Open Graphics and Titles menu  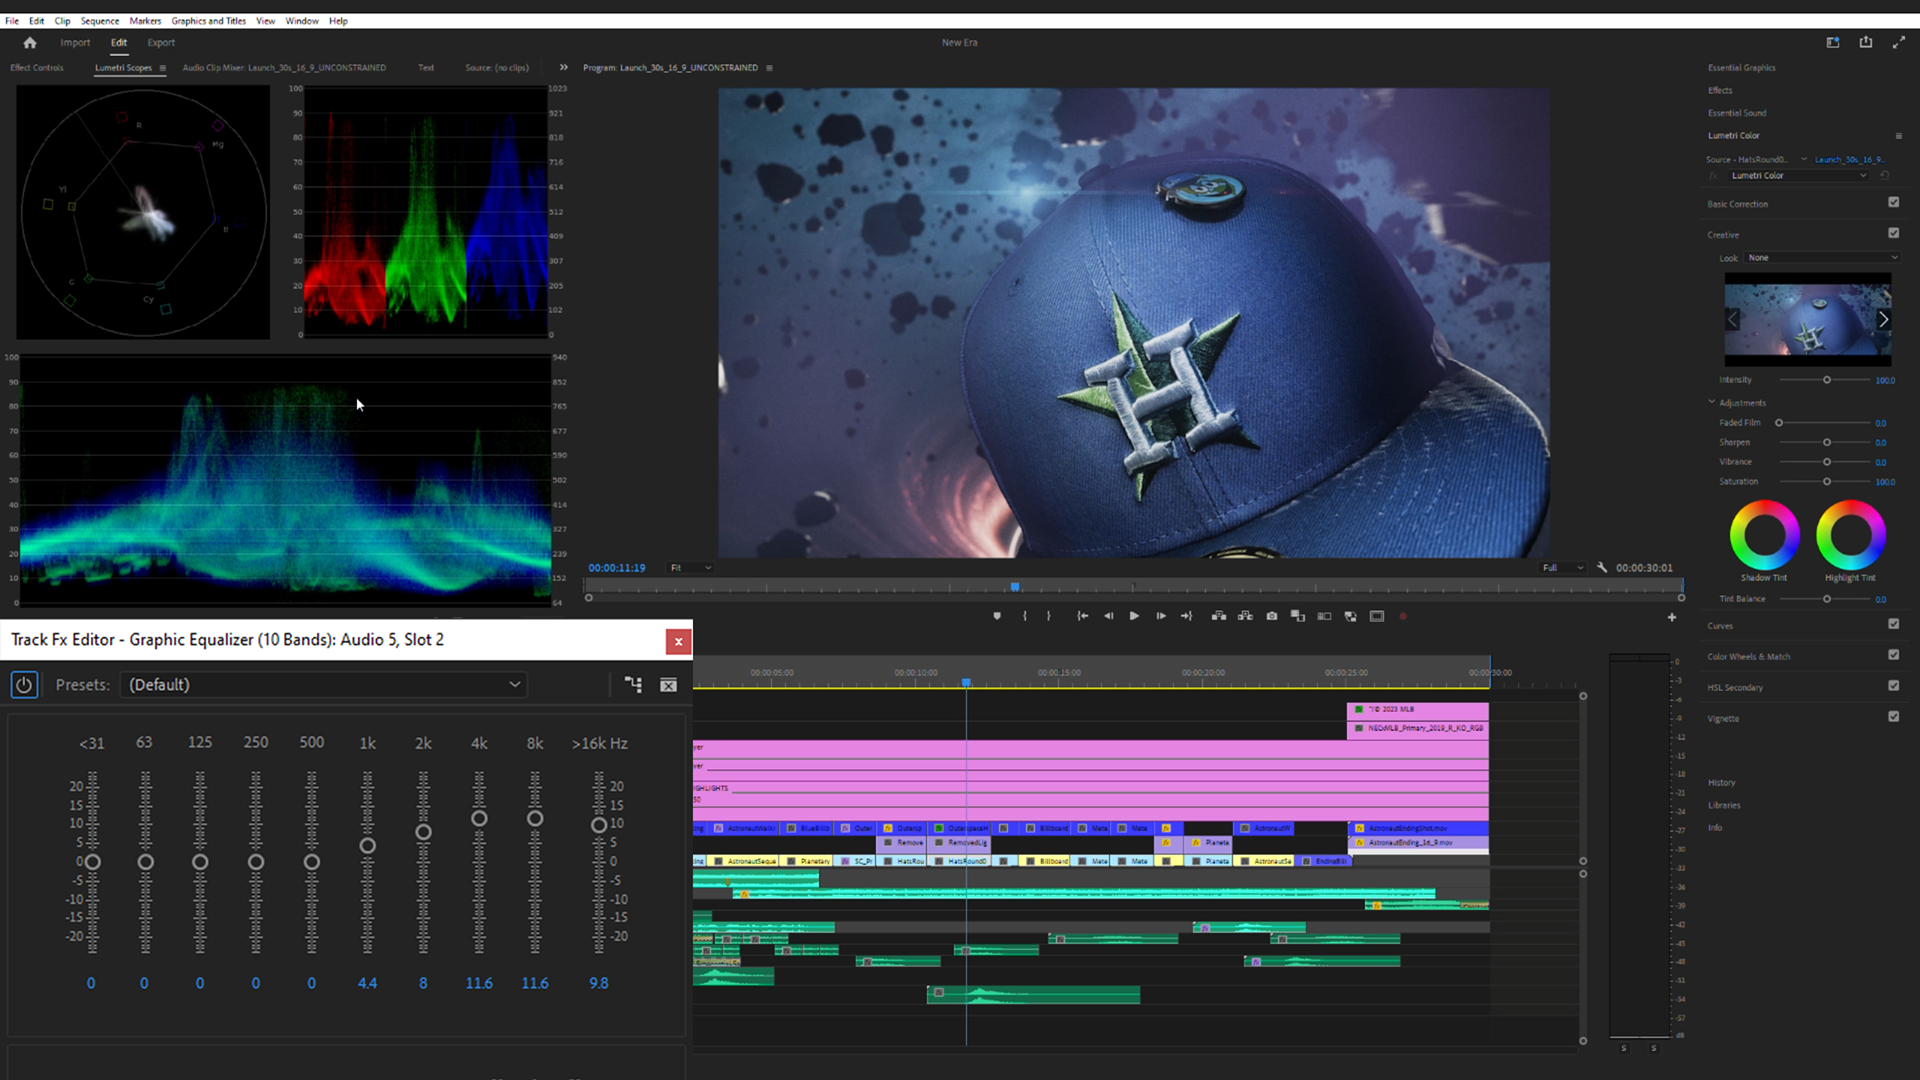(208, 20)
